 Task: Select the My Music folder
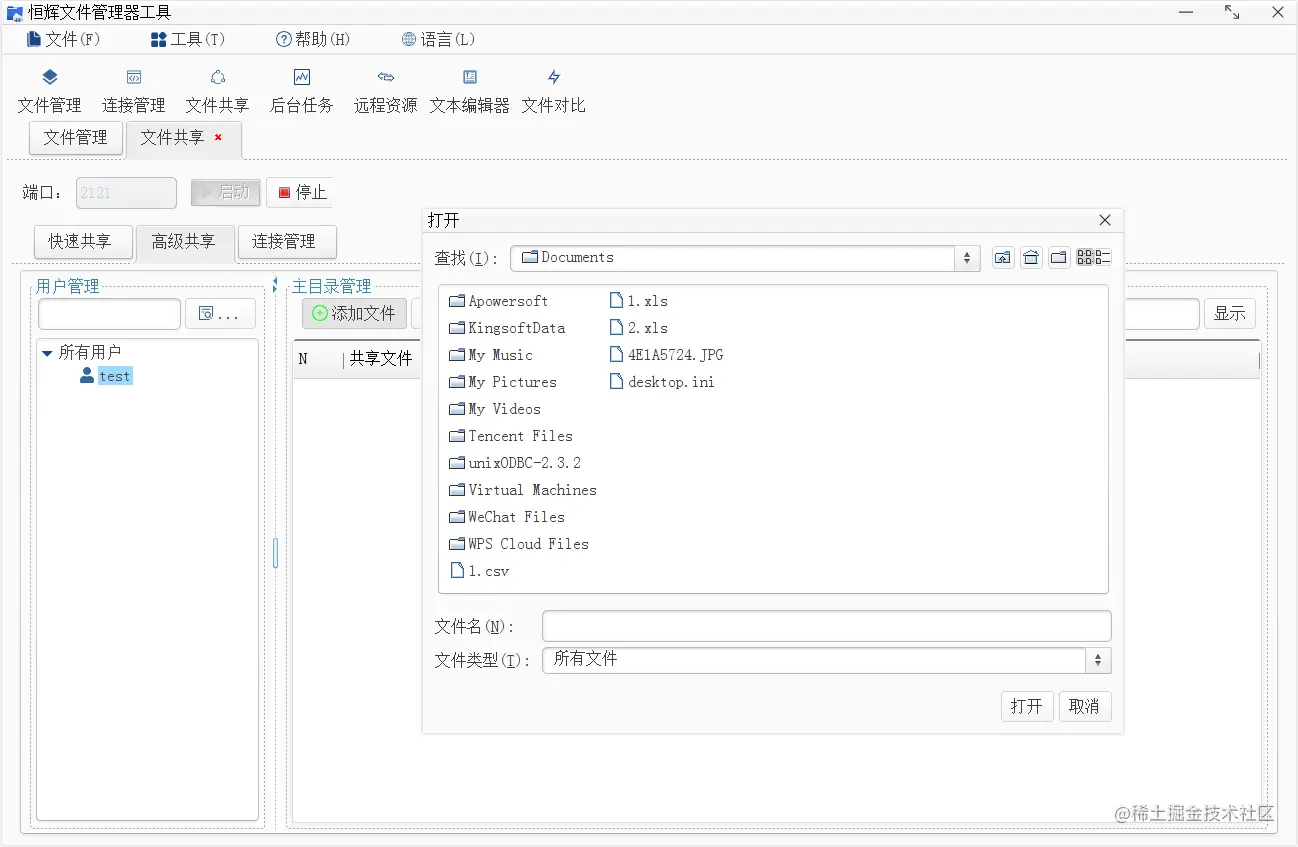pyautogui.click(x=491, y=355)
